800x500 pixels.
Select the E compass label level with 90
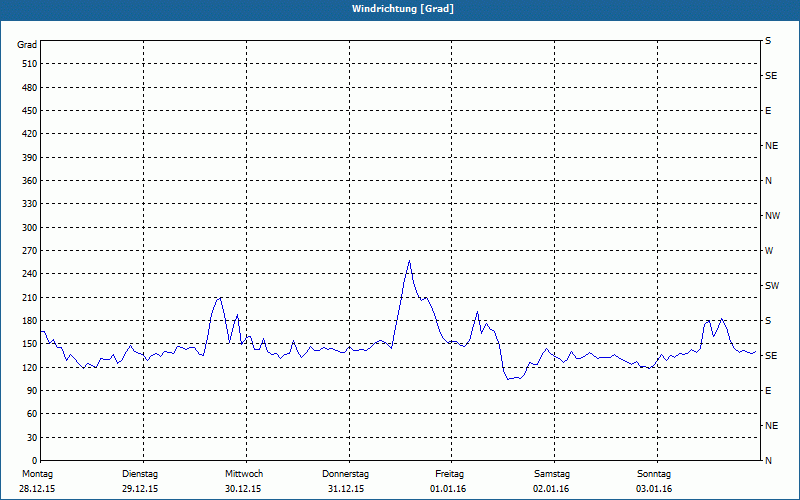pos(768,390)
